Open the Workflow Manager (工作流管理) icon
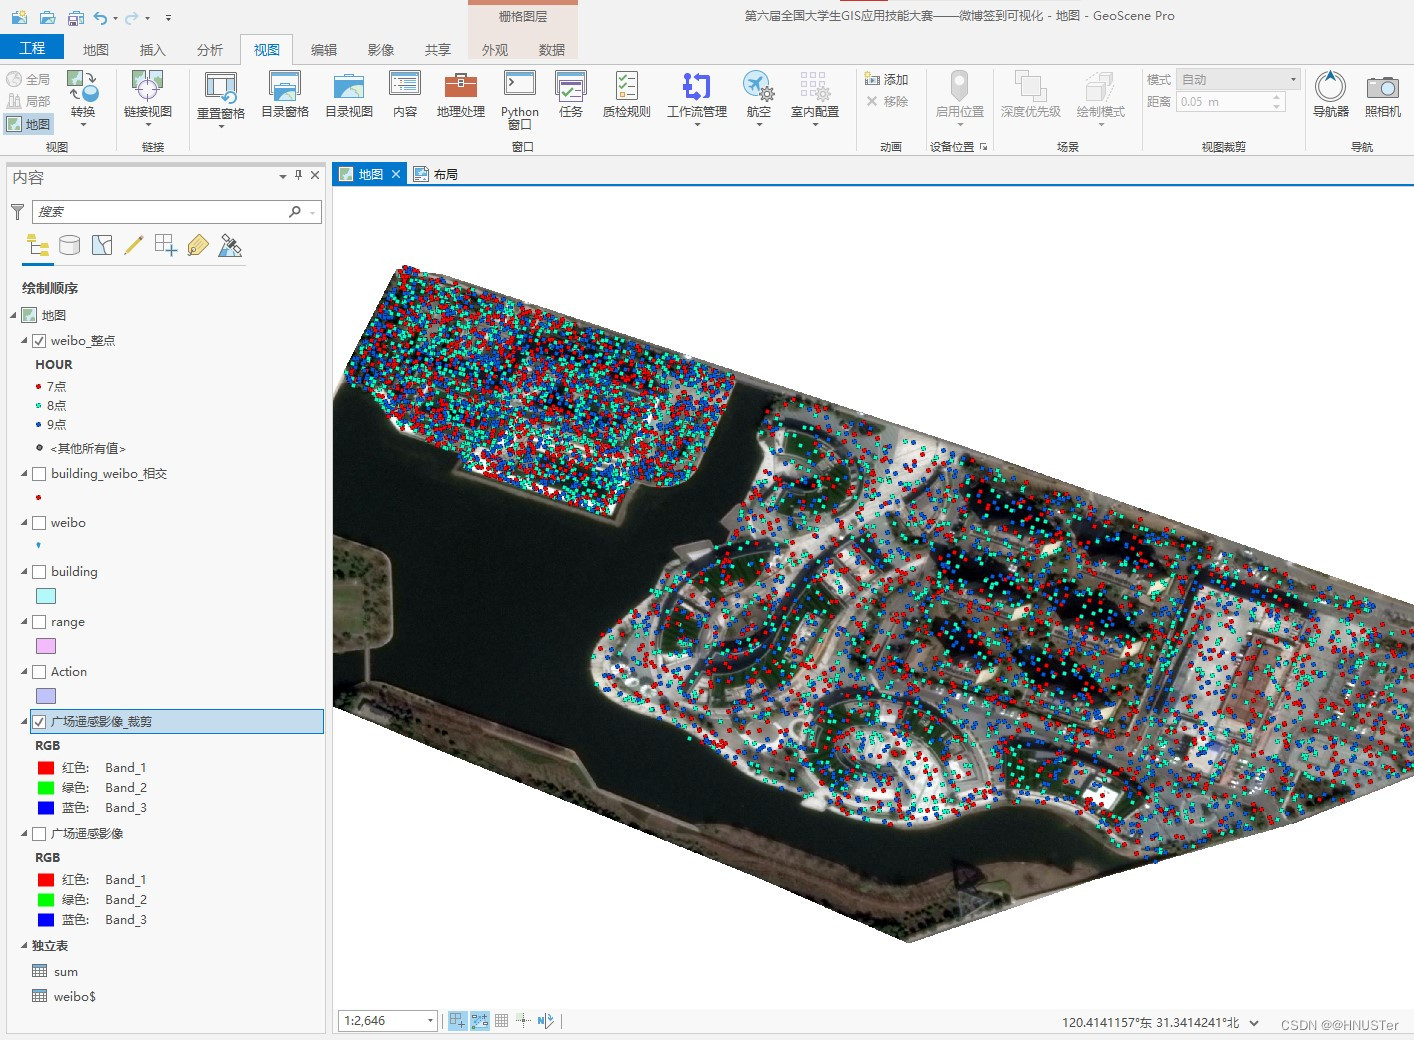This screenshot has width=1414, height=1040. point(697,97)
